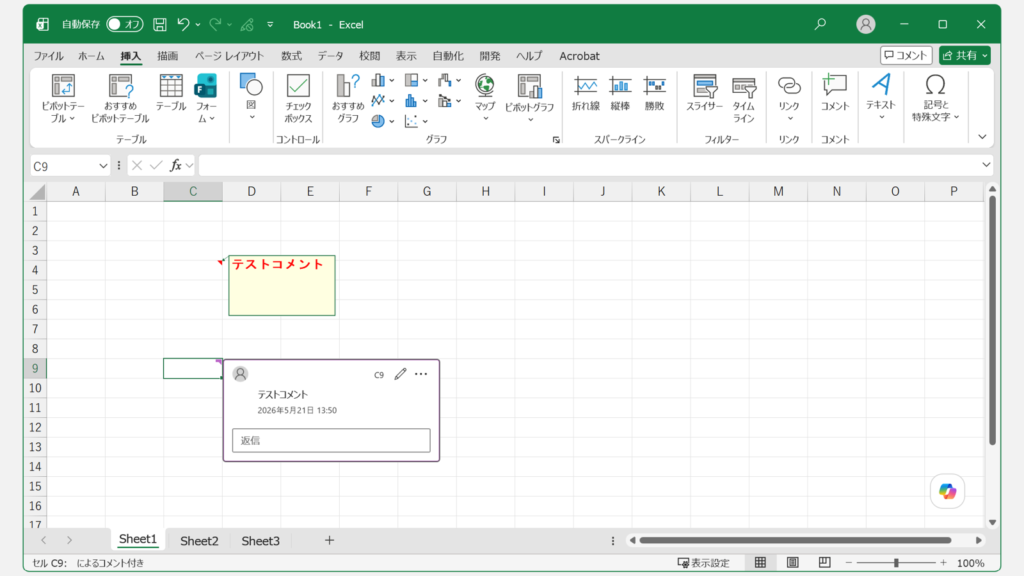
Task: Click the Timeline filter icon
Action: click(x=744, y=86)
